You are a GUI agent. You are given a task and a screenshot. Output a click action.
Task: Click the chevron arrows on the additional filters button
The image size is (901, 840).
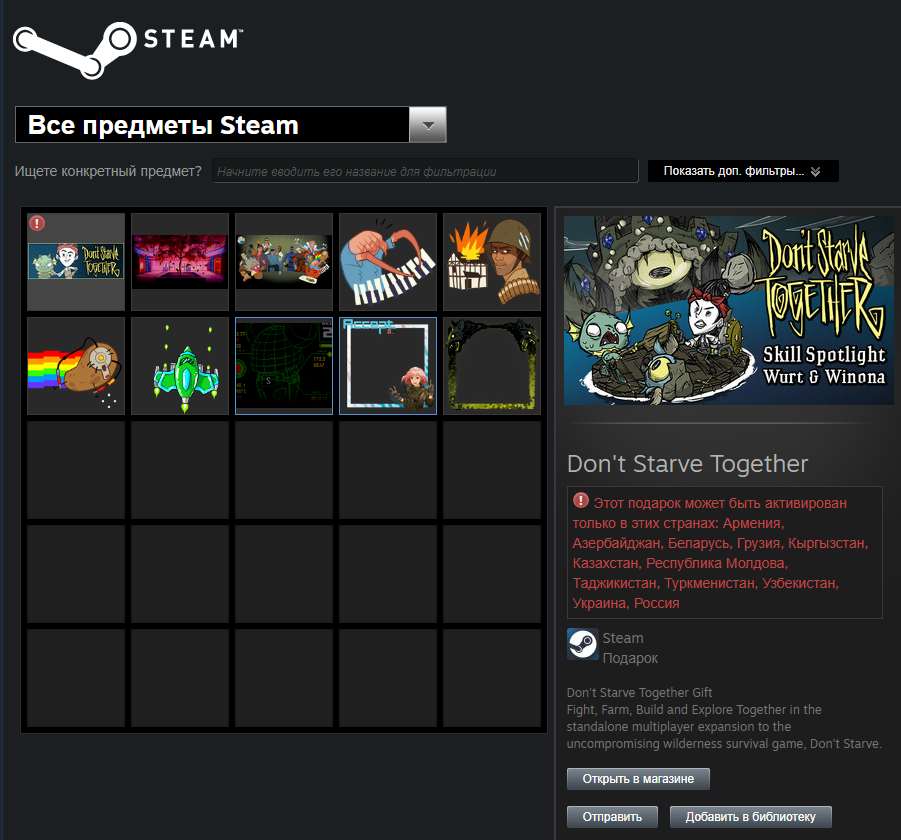click(x=816, y=170)
